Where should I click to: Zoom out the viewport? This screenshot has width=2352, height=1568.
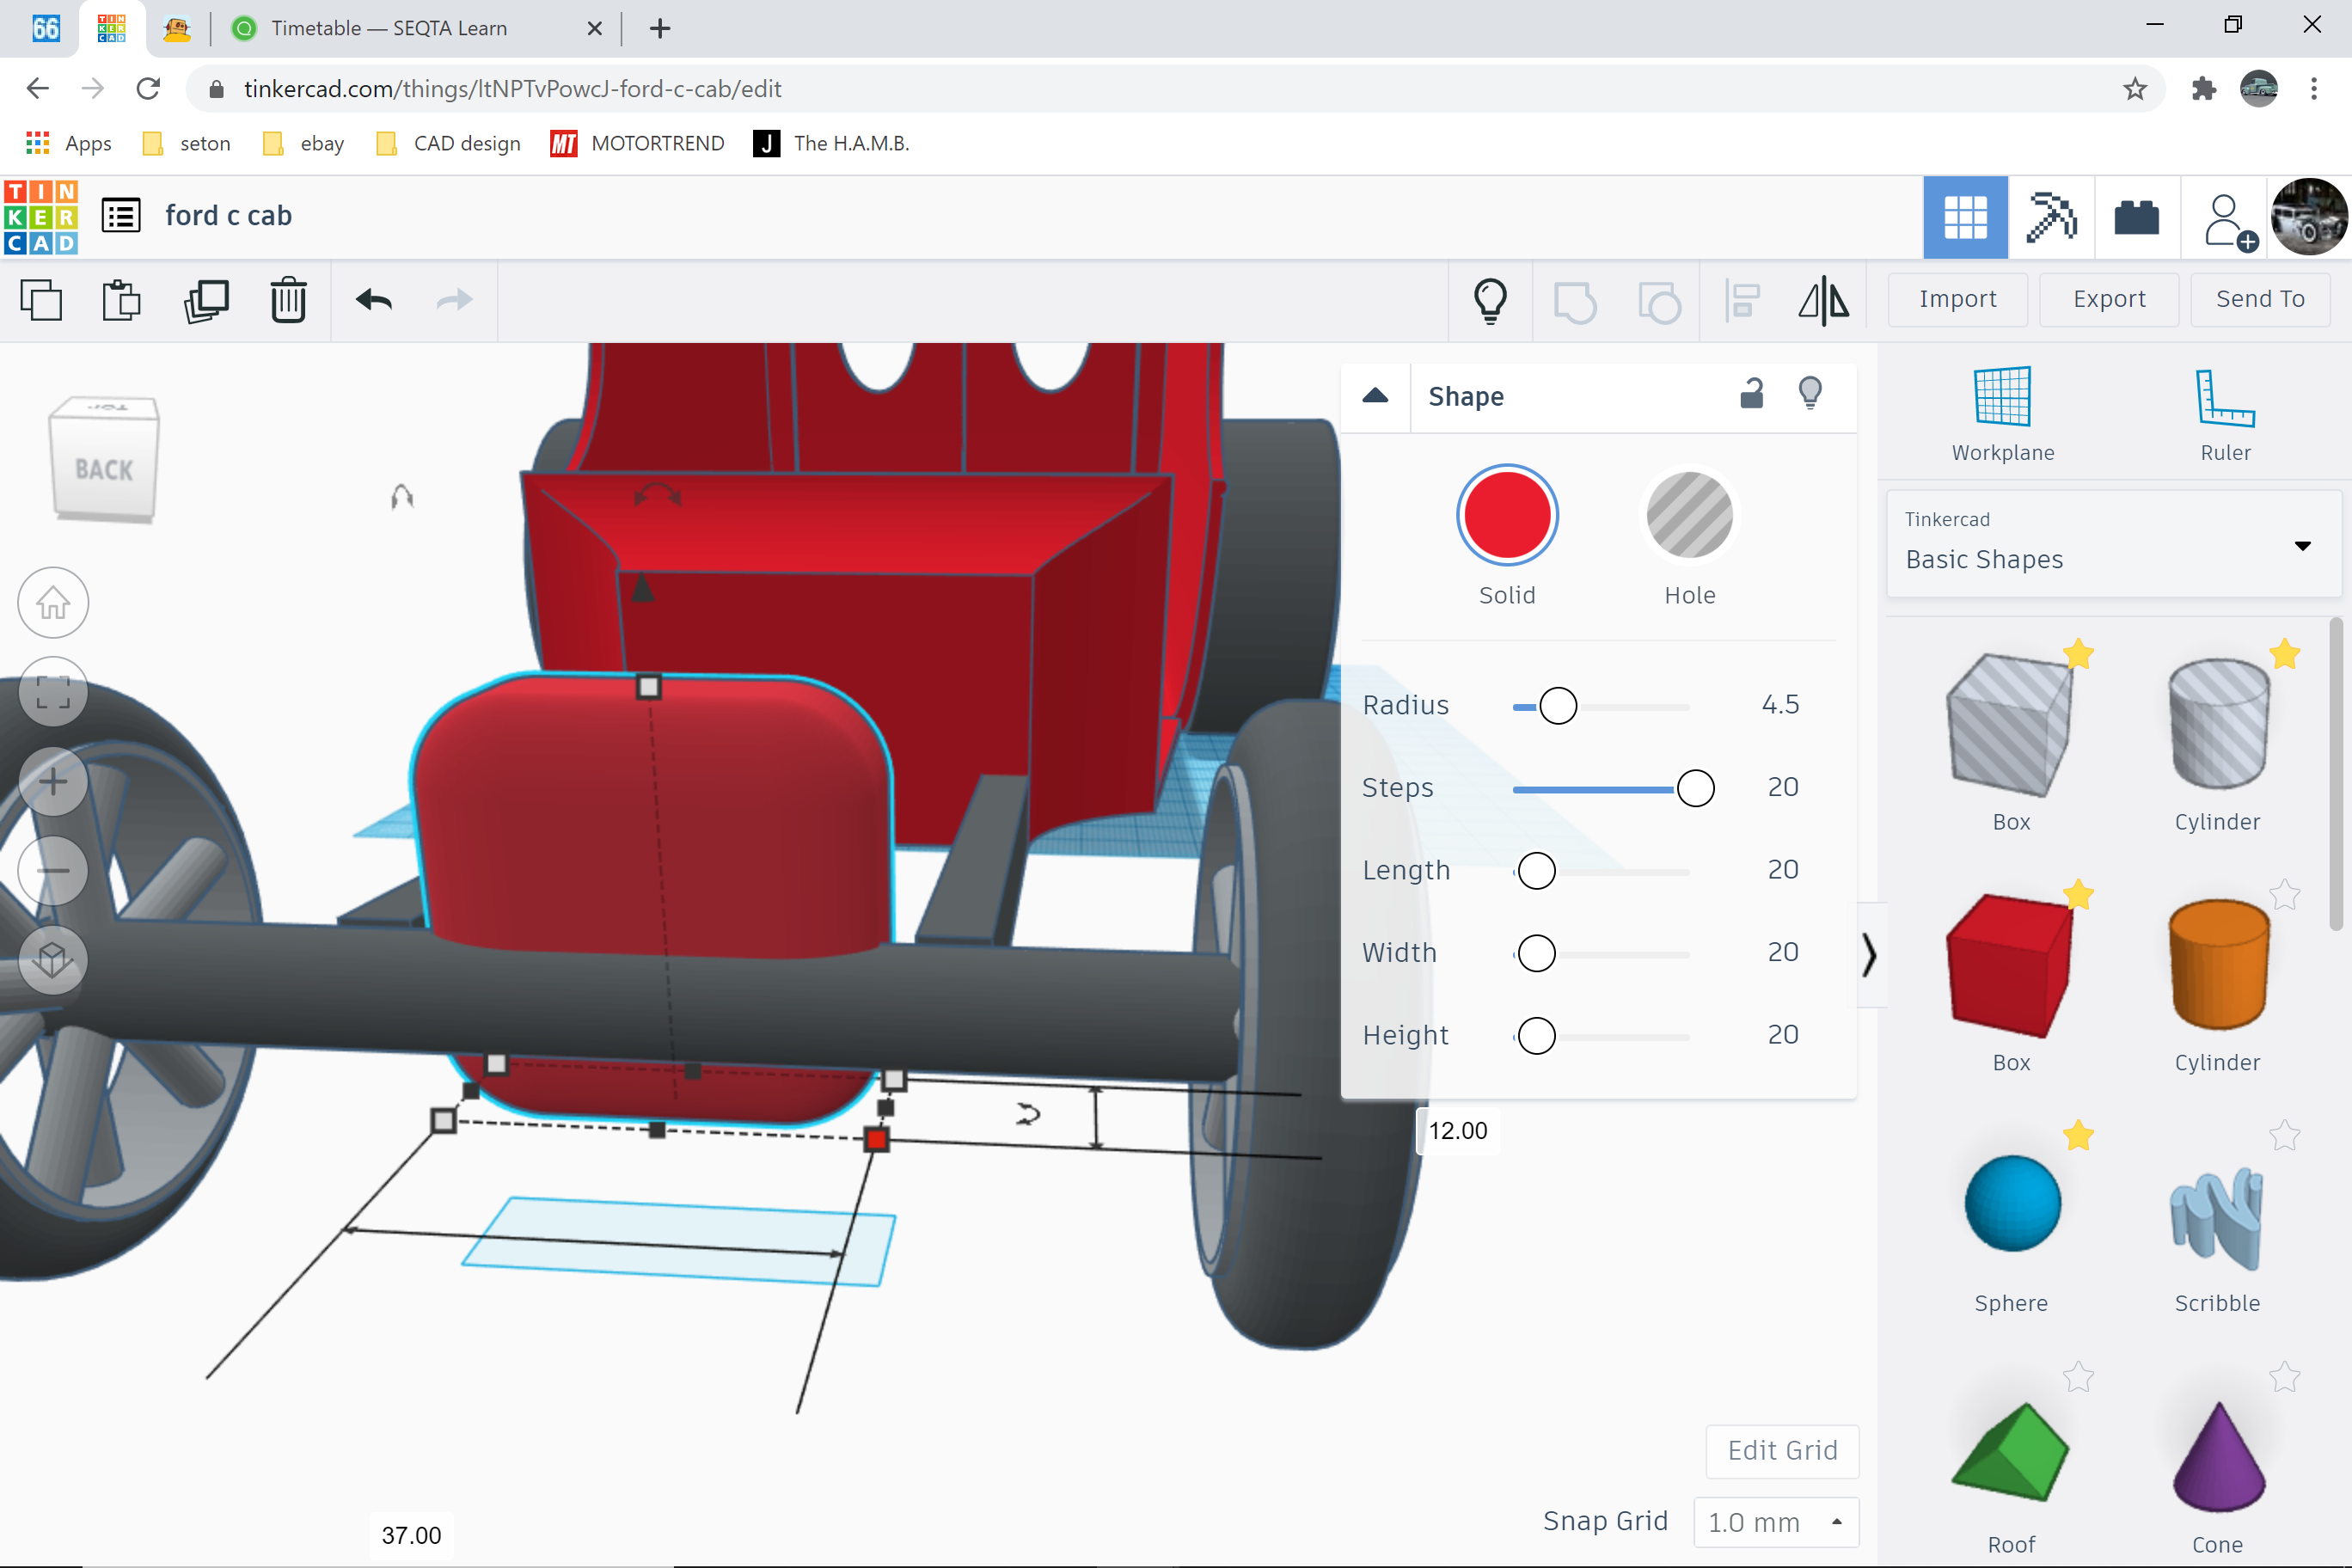[x=53, y=870]
